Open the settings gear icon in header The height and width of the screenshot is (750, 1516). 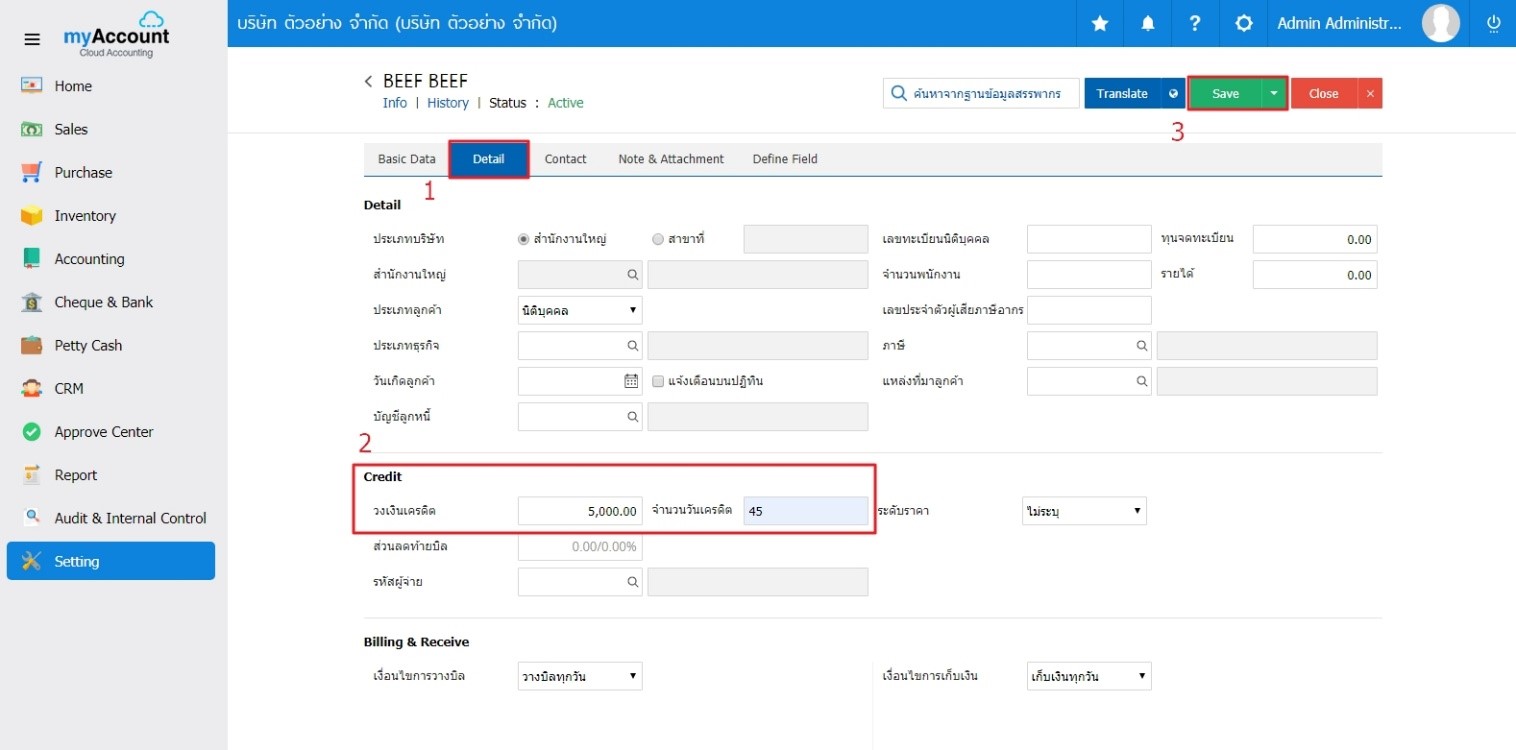coord(1244,23)
